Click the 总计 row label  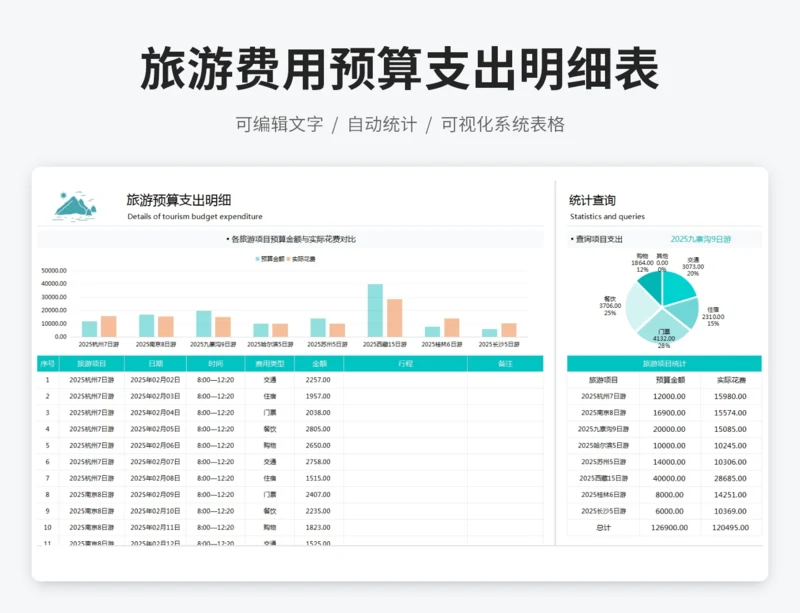604,527
